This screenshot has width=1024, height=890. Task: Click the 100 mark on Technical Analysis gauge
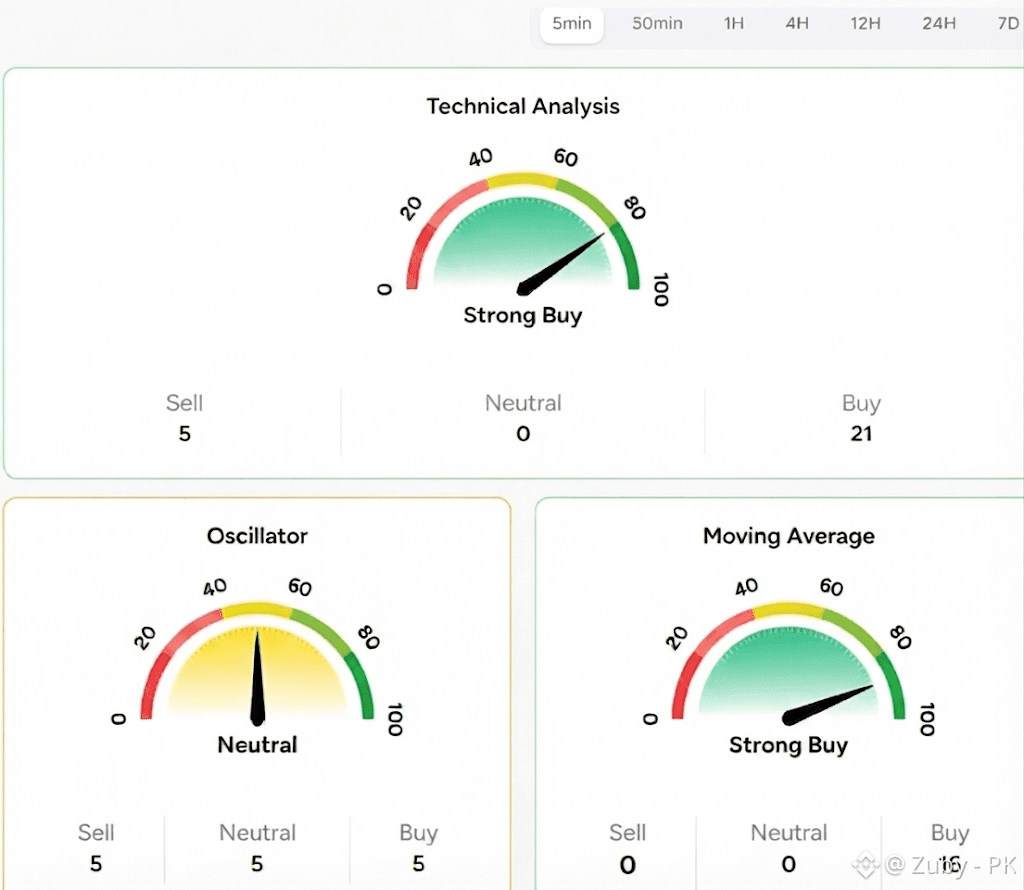pos(661,289)
